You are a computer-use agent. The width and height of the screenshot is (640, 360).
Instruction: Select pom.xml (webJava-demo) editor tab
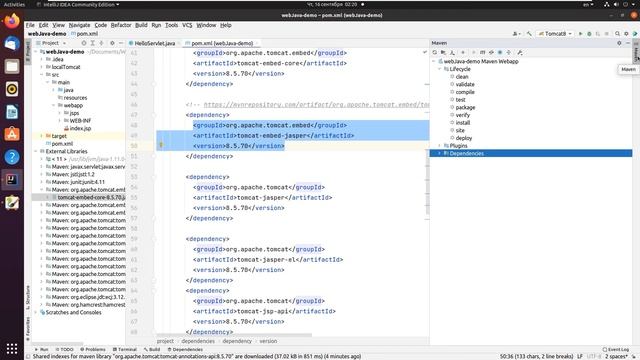click(222, 43)
